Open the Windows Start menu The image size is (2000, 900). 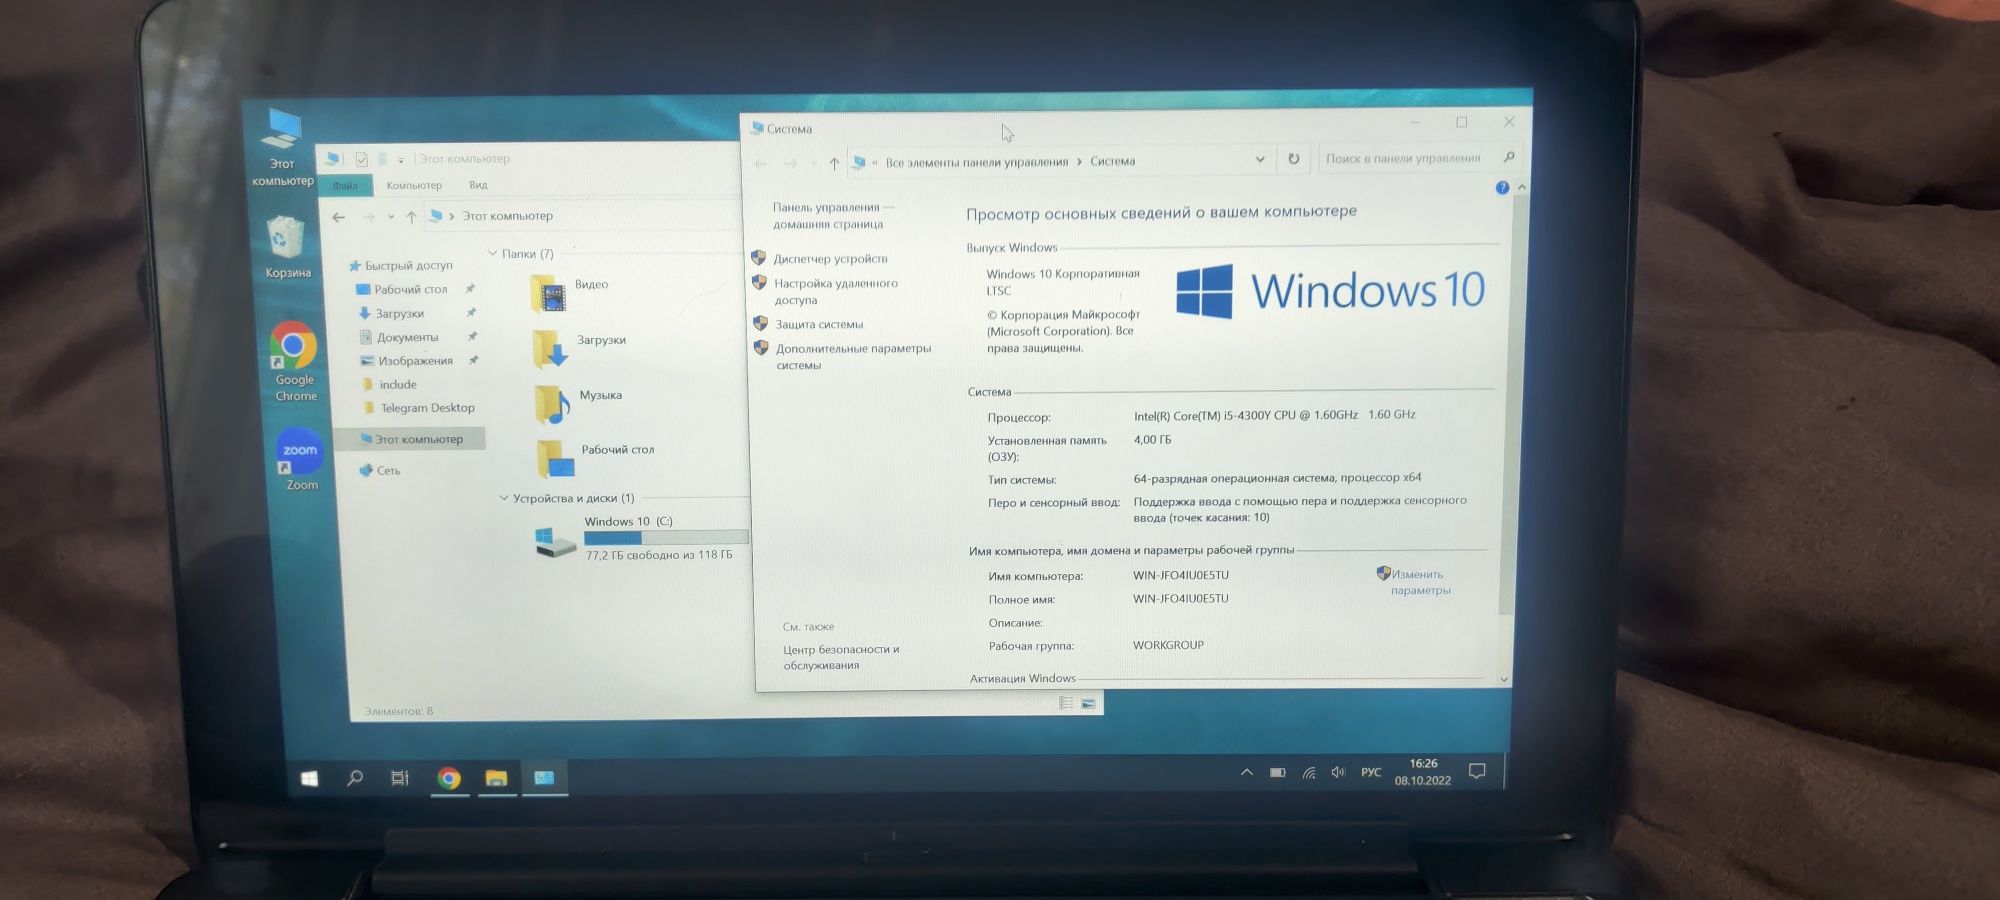[x=309, y=778]
